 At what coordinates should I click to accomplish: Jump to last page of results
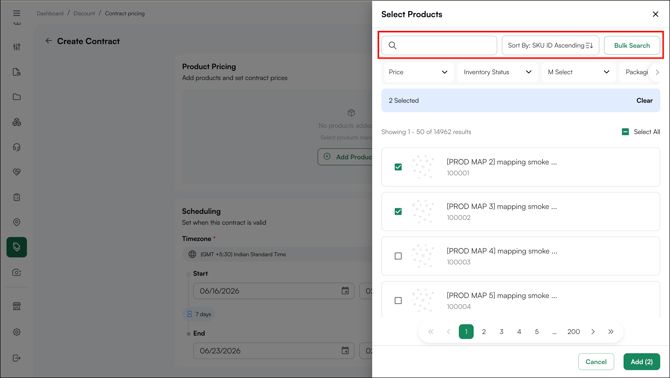tap(611, 331)
